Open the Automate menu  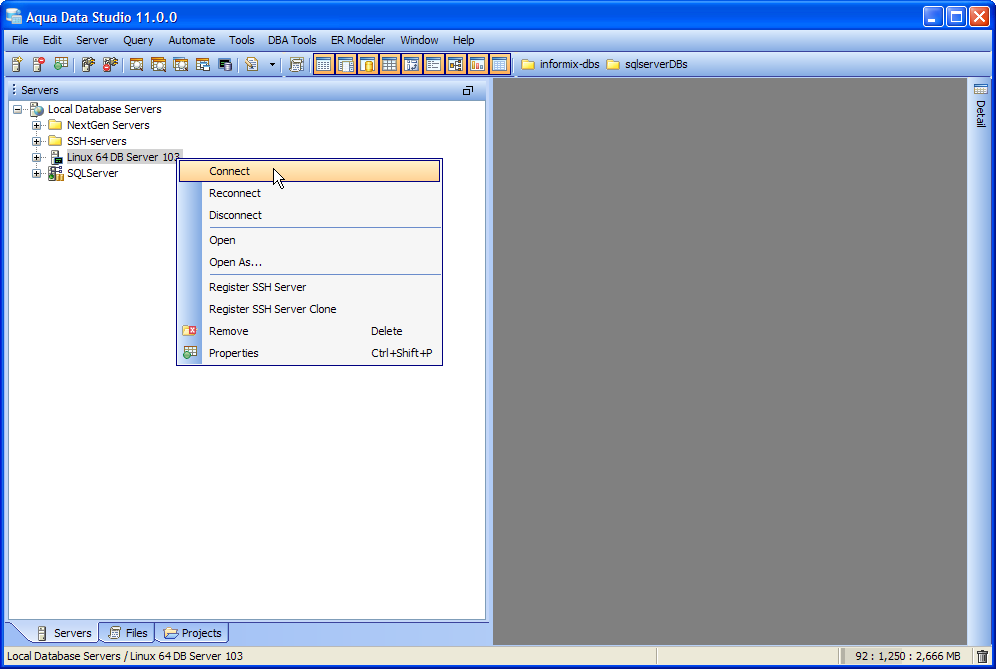click(192, 40)
